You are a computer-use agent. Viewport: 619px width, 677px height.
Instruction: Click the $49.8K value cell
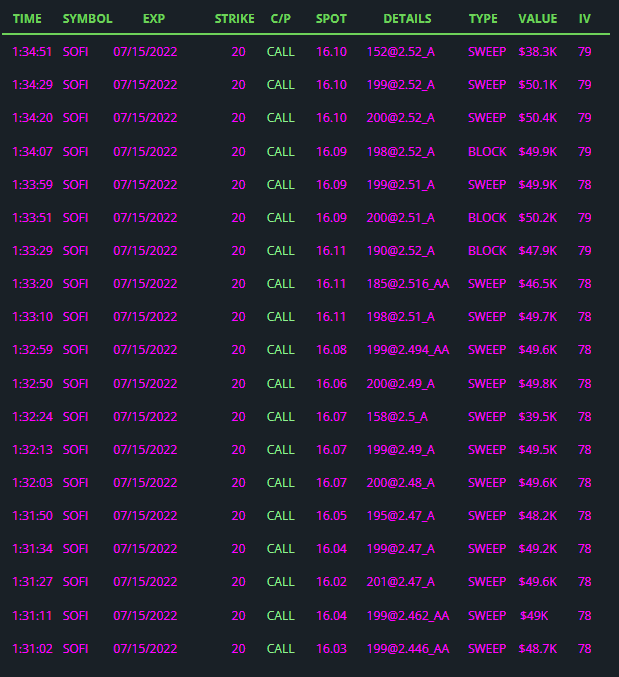pos(537,384)
